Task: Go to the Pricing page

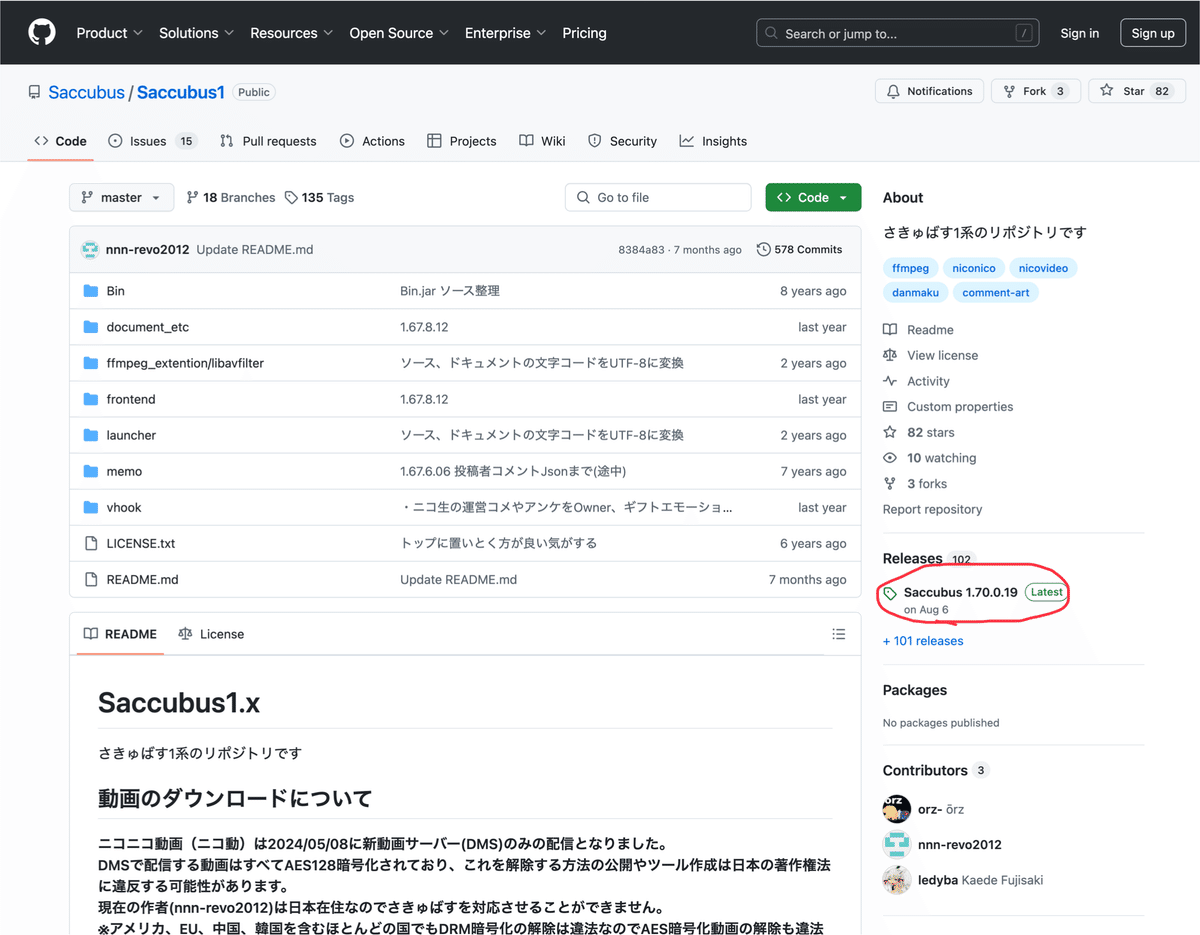Action: click(x=584, y=33)
